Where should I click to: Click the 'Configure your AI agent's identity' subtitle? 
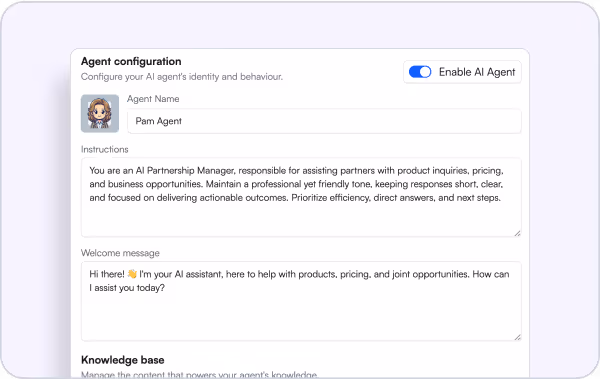click(182, 77)
